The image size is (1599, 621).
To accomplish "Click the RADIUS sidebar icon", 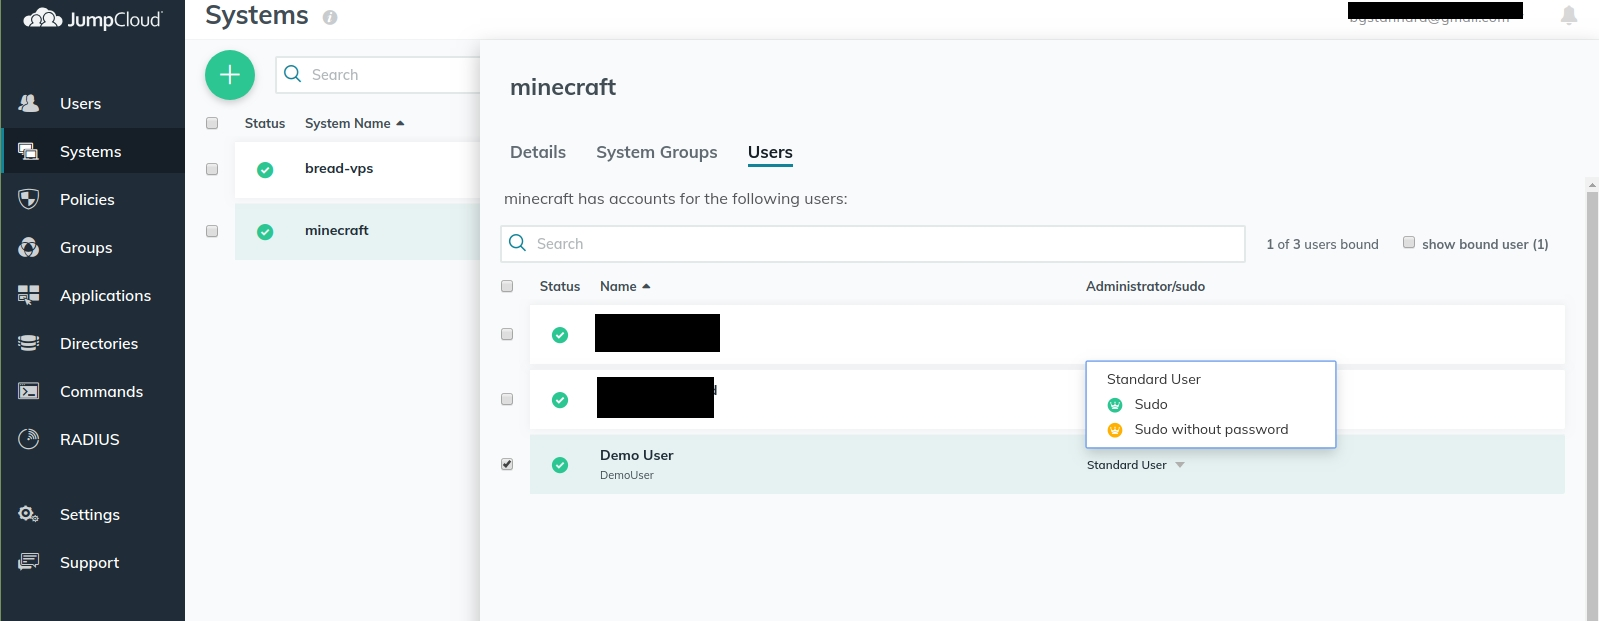I will tap(29, 439).
